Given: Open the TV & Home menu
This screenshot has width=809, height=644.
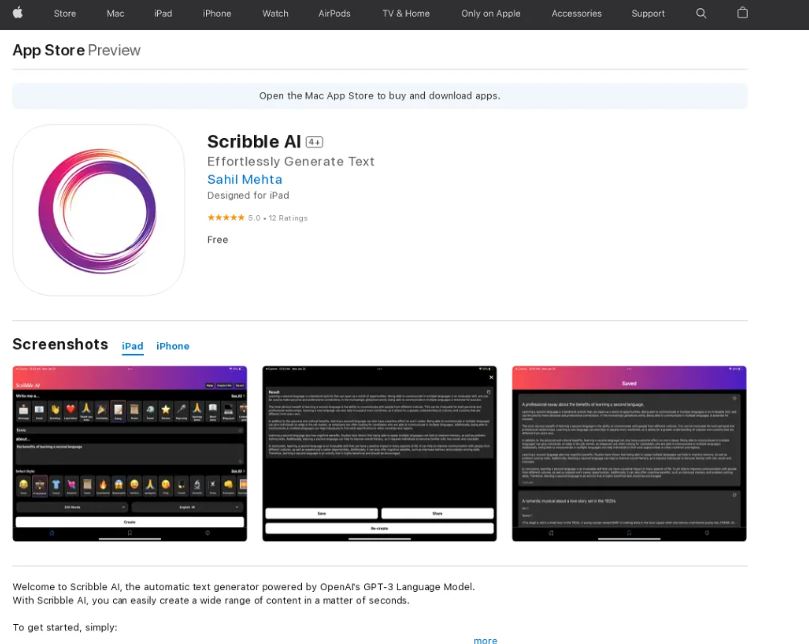Looking at the screenshot, I should pos(406,14).
